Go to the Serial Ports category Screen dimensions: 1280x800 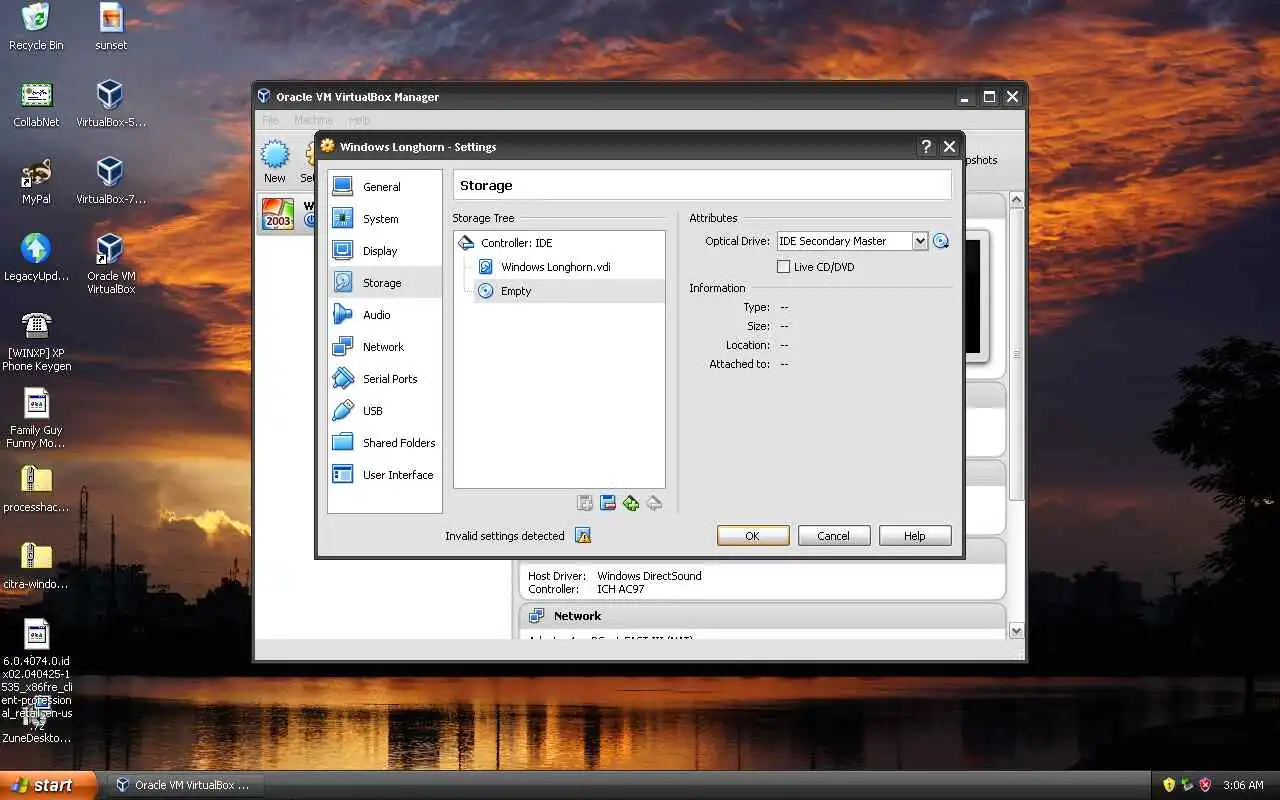[384, 379]
